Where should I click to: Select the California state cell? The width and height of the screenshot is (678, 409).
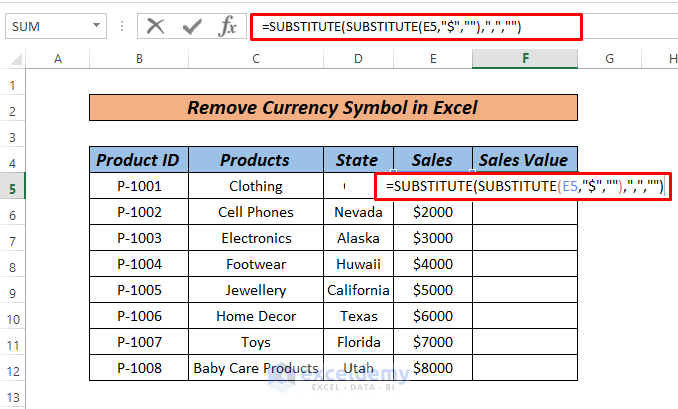(x=358, y=290)
